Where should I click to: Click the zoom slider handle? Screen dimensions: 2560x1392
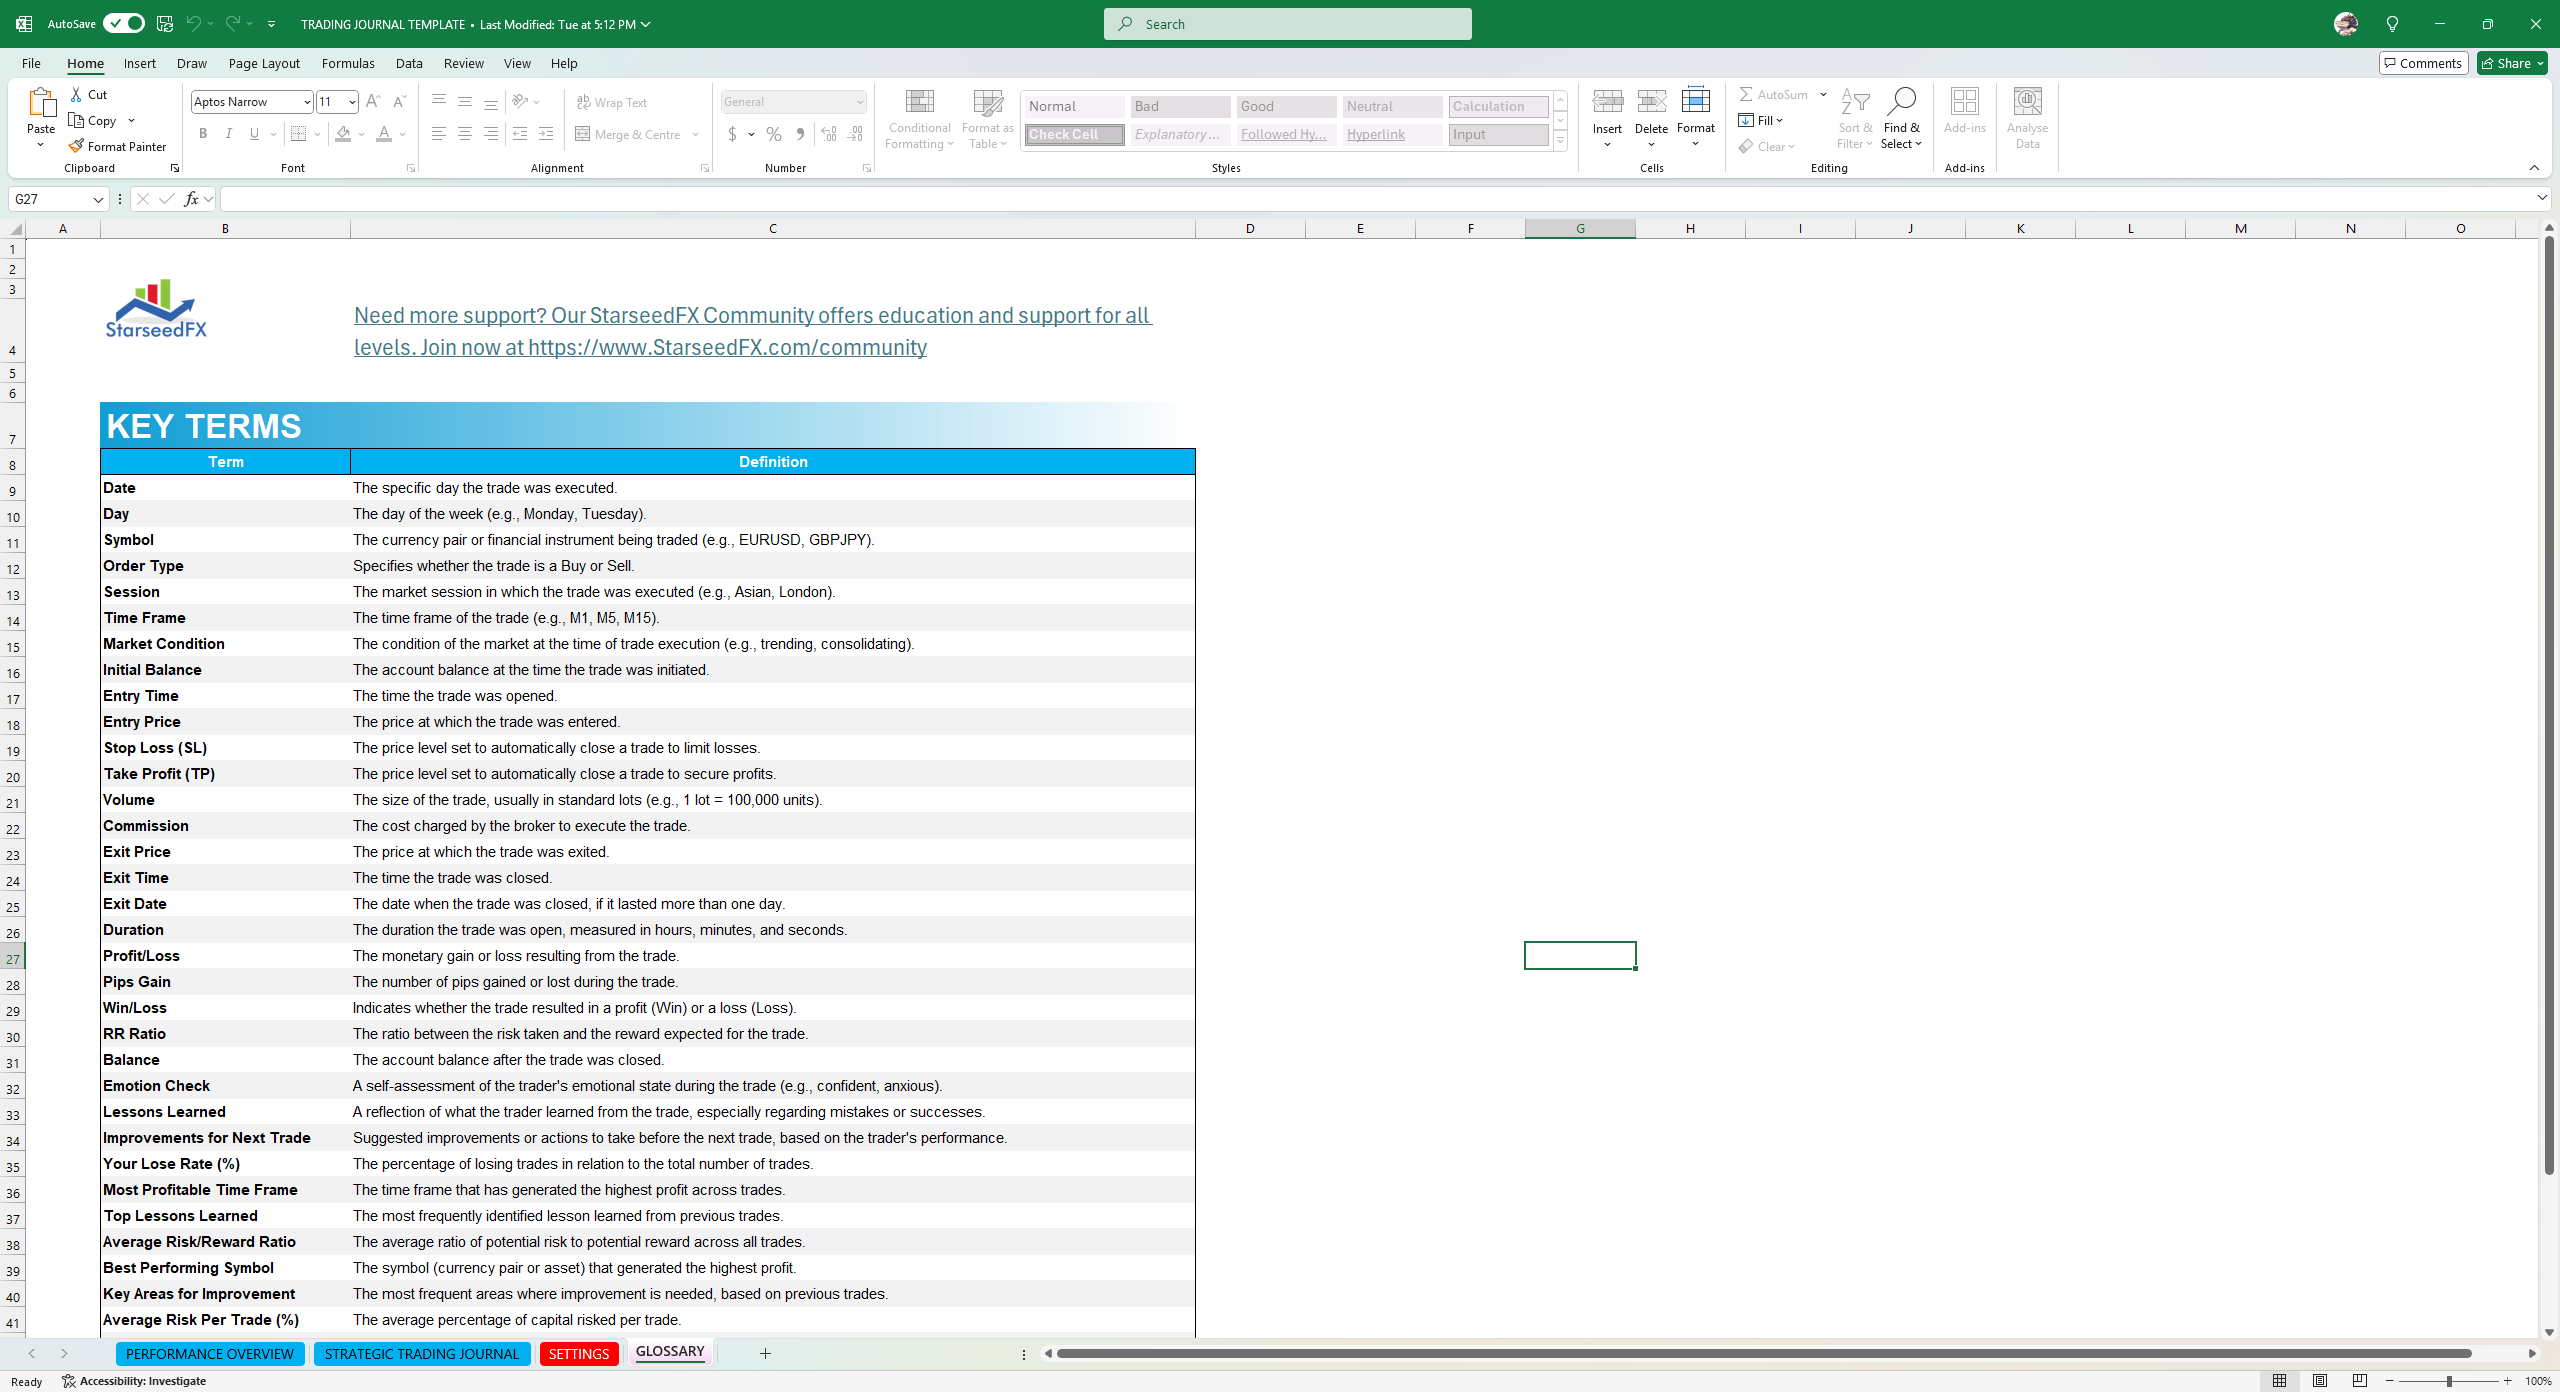[x=2449, y=1381]
